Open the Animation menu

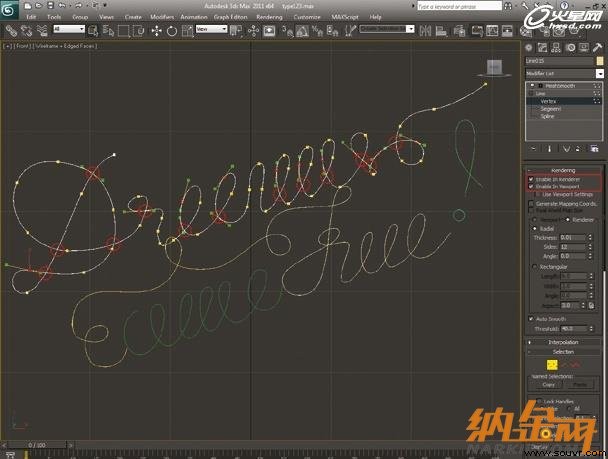193,17
